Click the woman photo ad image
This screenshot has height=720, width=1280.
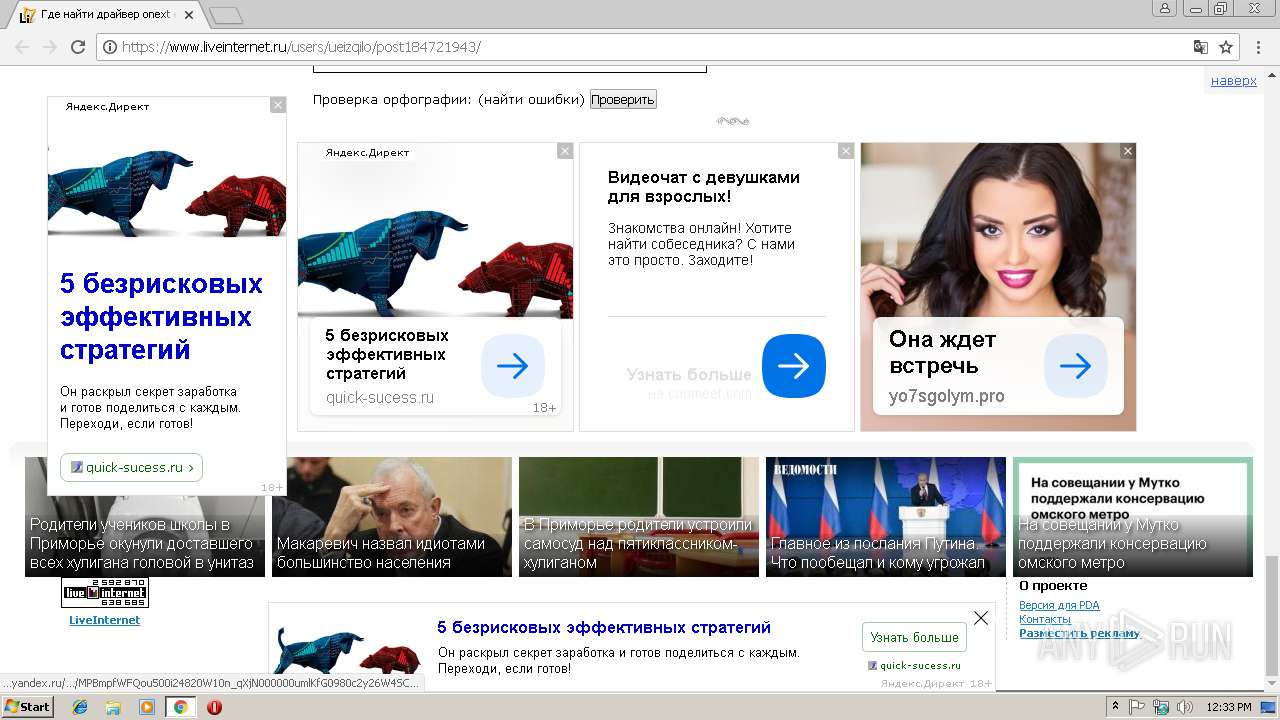[998, 230]
